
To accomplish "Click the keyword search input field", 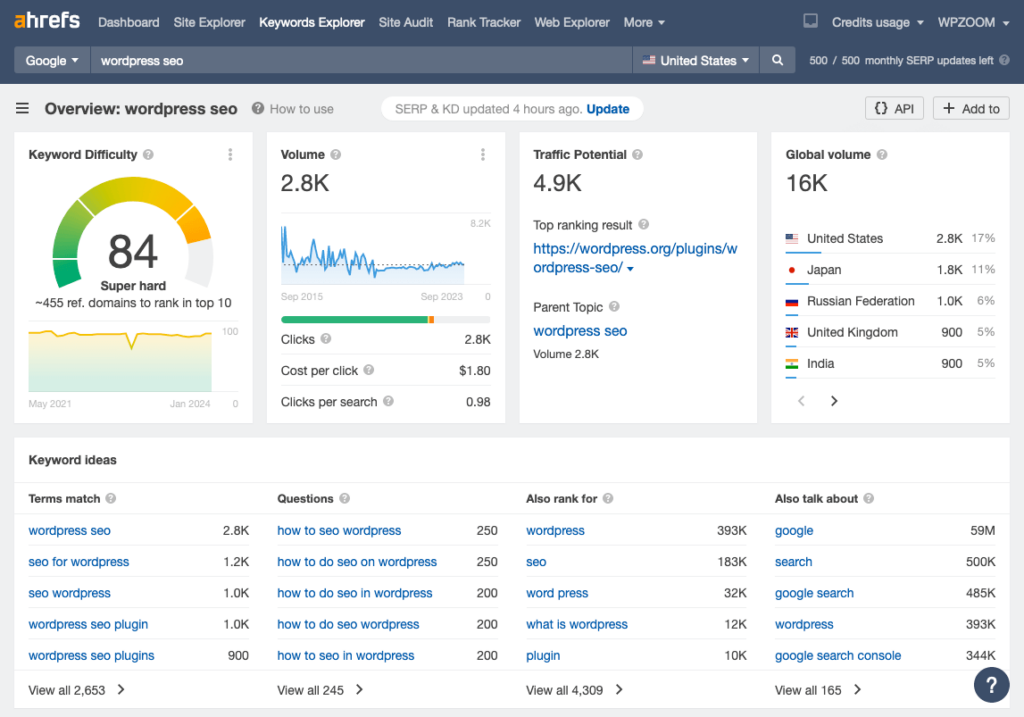I will tap(361, 60).
